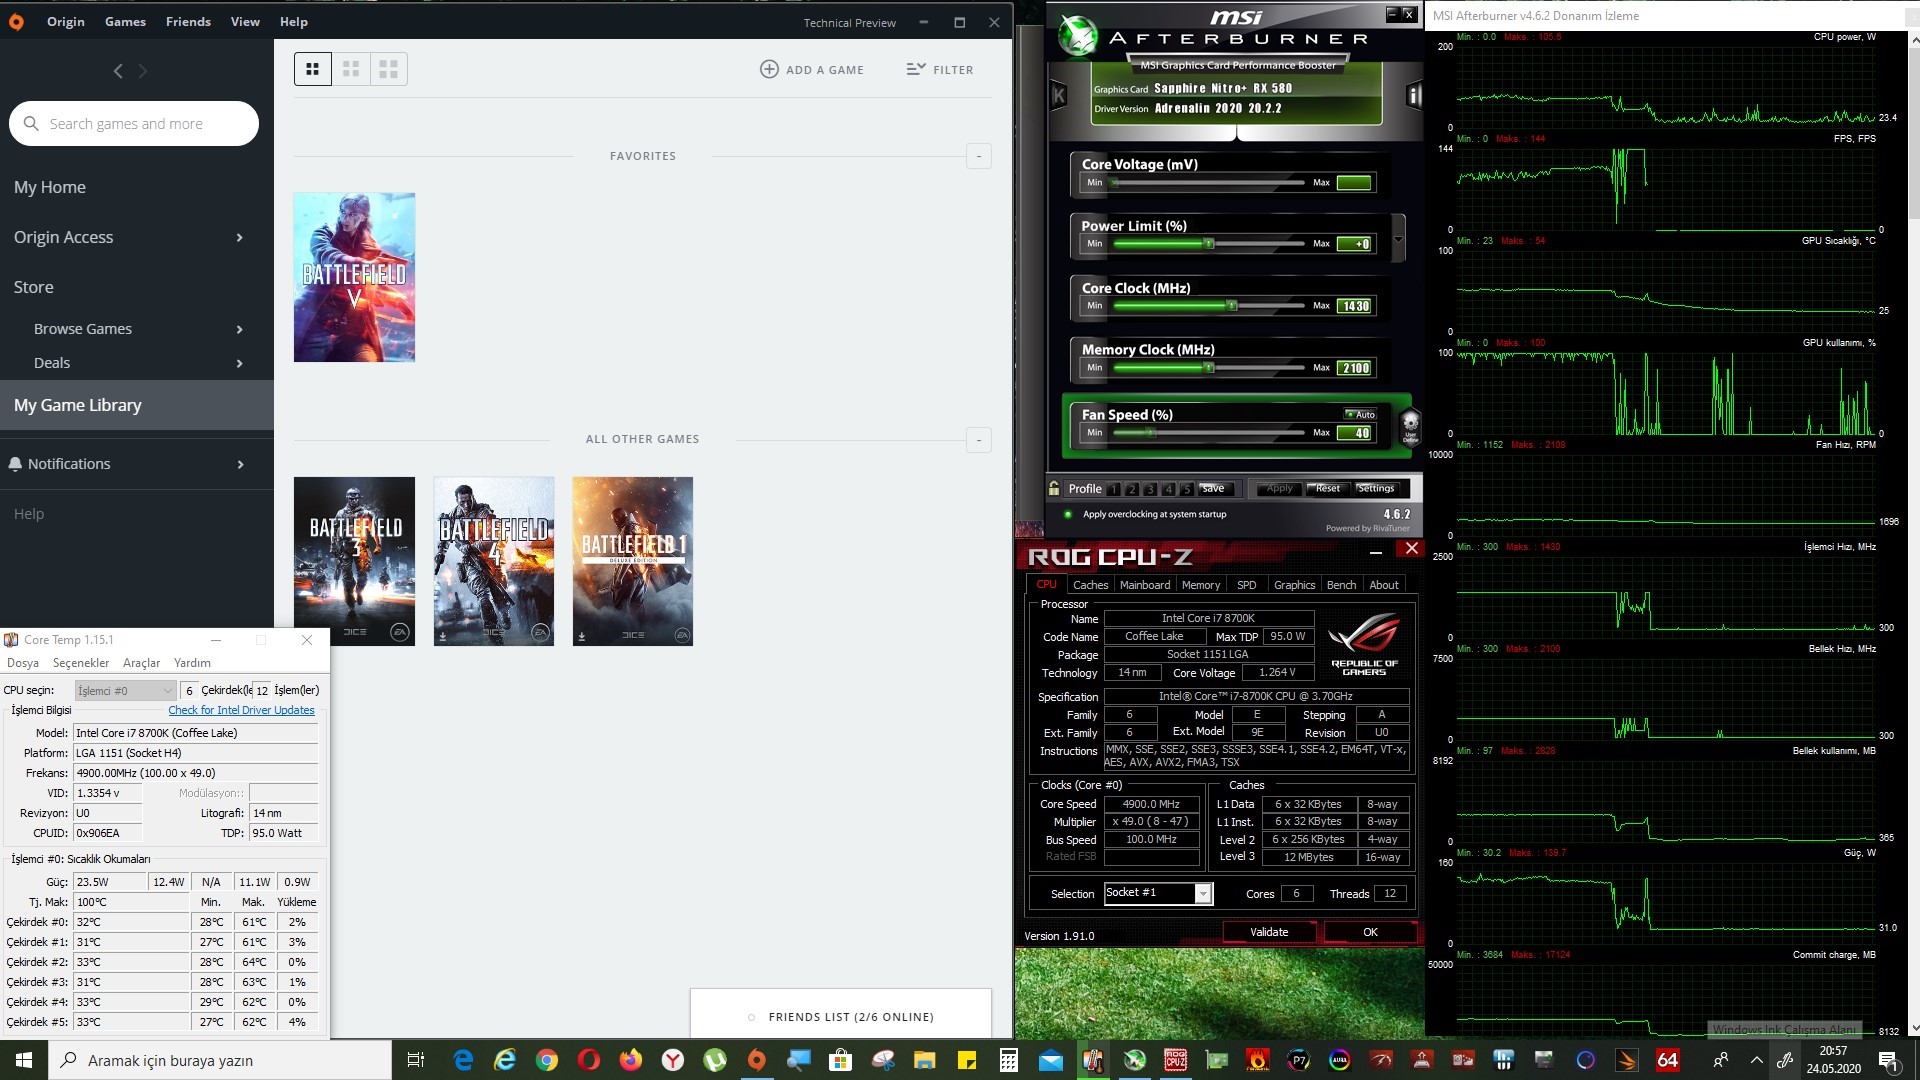Open the Games menu in Origin

click(x=125, y=21)
